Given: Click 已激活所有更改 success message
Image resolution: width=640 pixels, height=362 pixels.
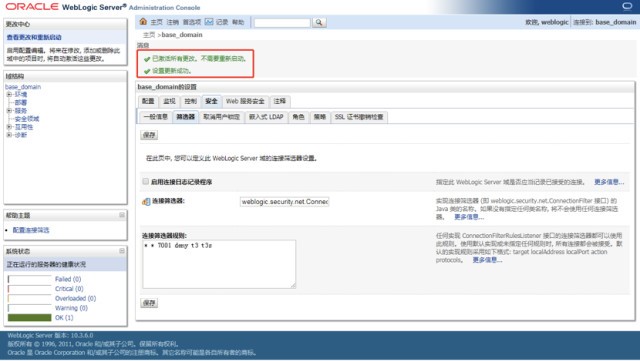Looking at the screenshot, I should (x=199, y=59).
